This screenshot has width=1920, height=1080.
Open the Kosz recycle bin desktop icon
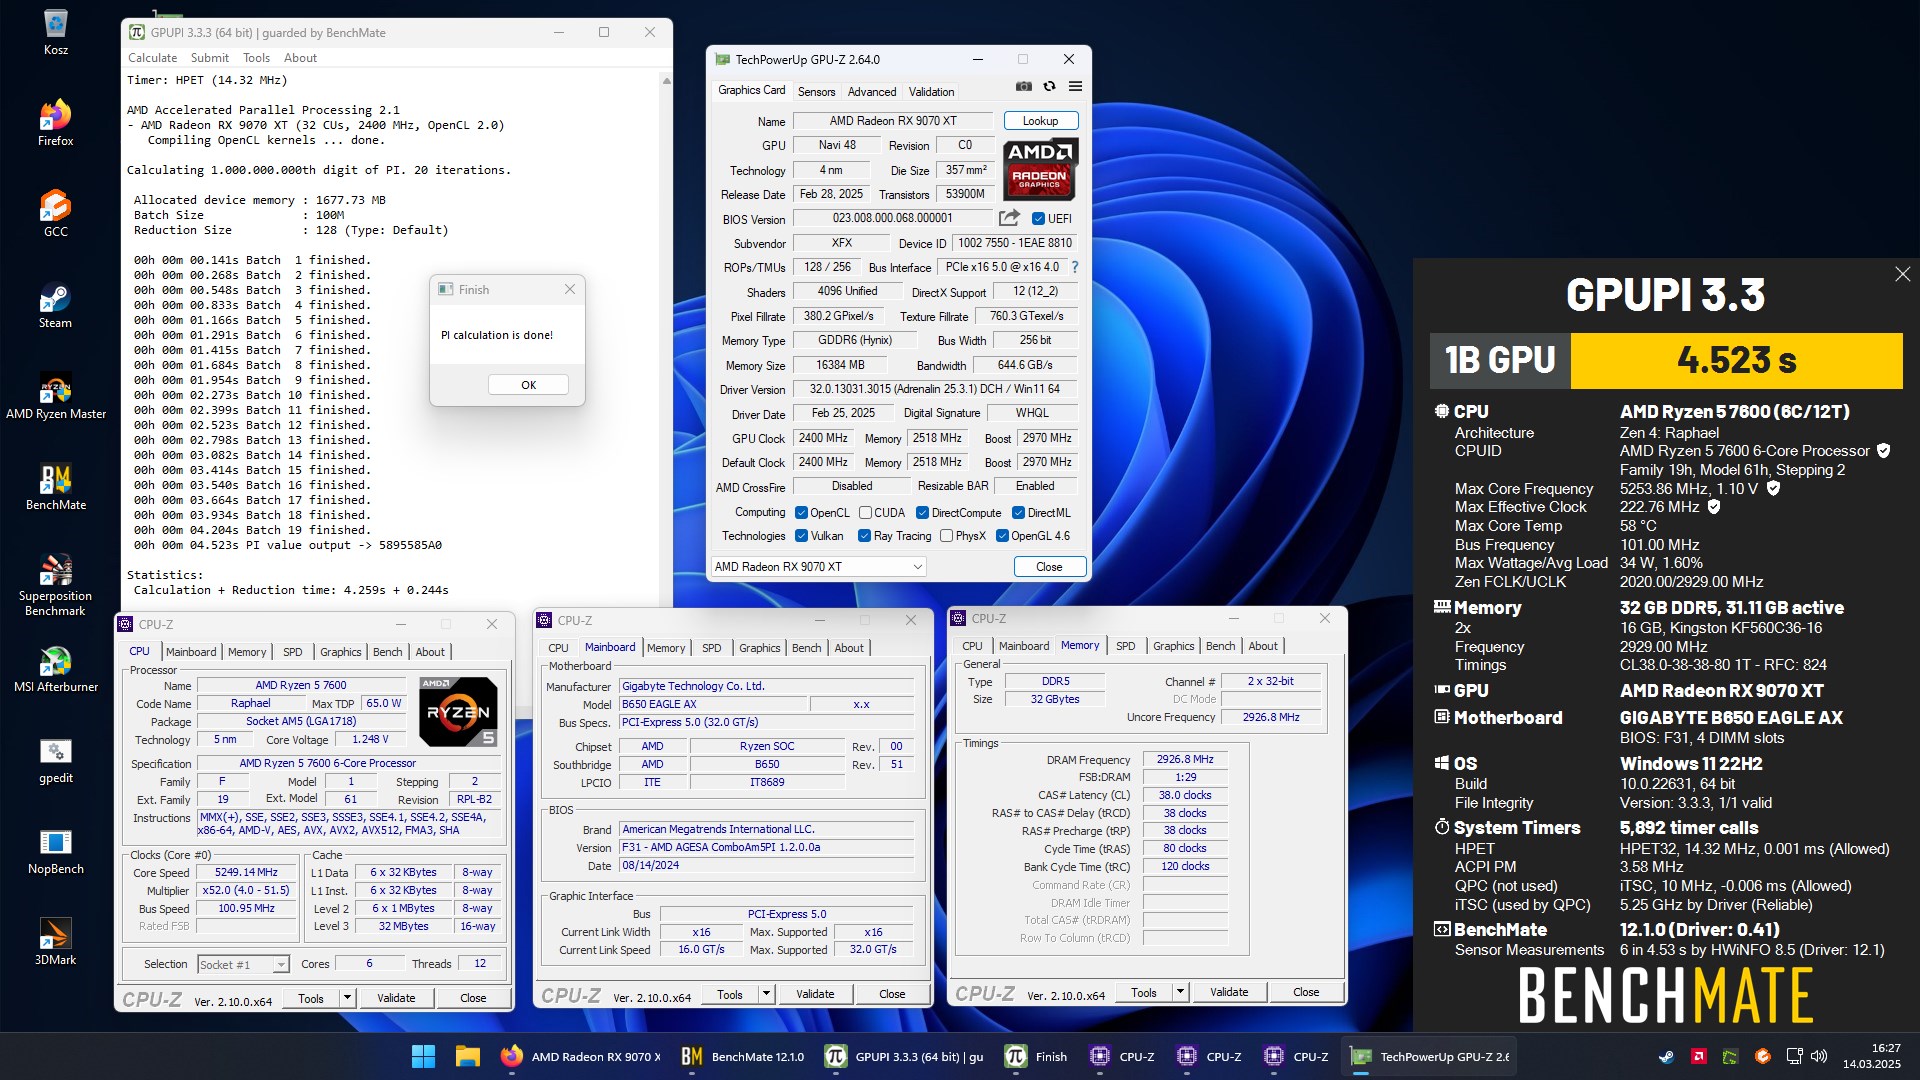click(55, 32)
